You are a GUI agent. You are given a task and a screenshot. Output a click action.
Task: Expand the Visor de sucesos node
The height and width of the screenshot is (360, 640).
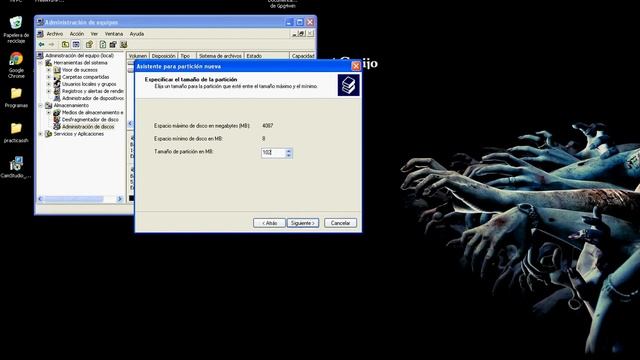point(49,70)
